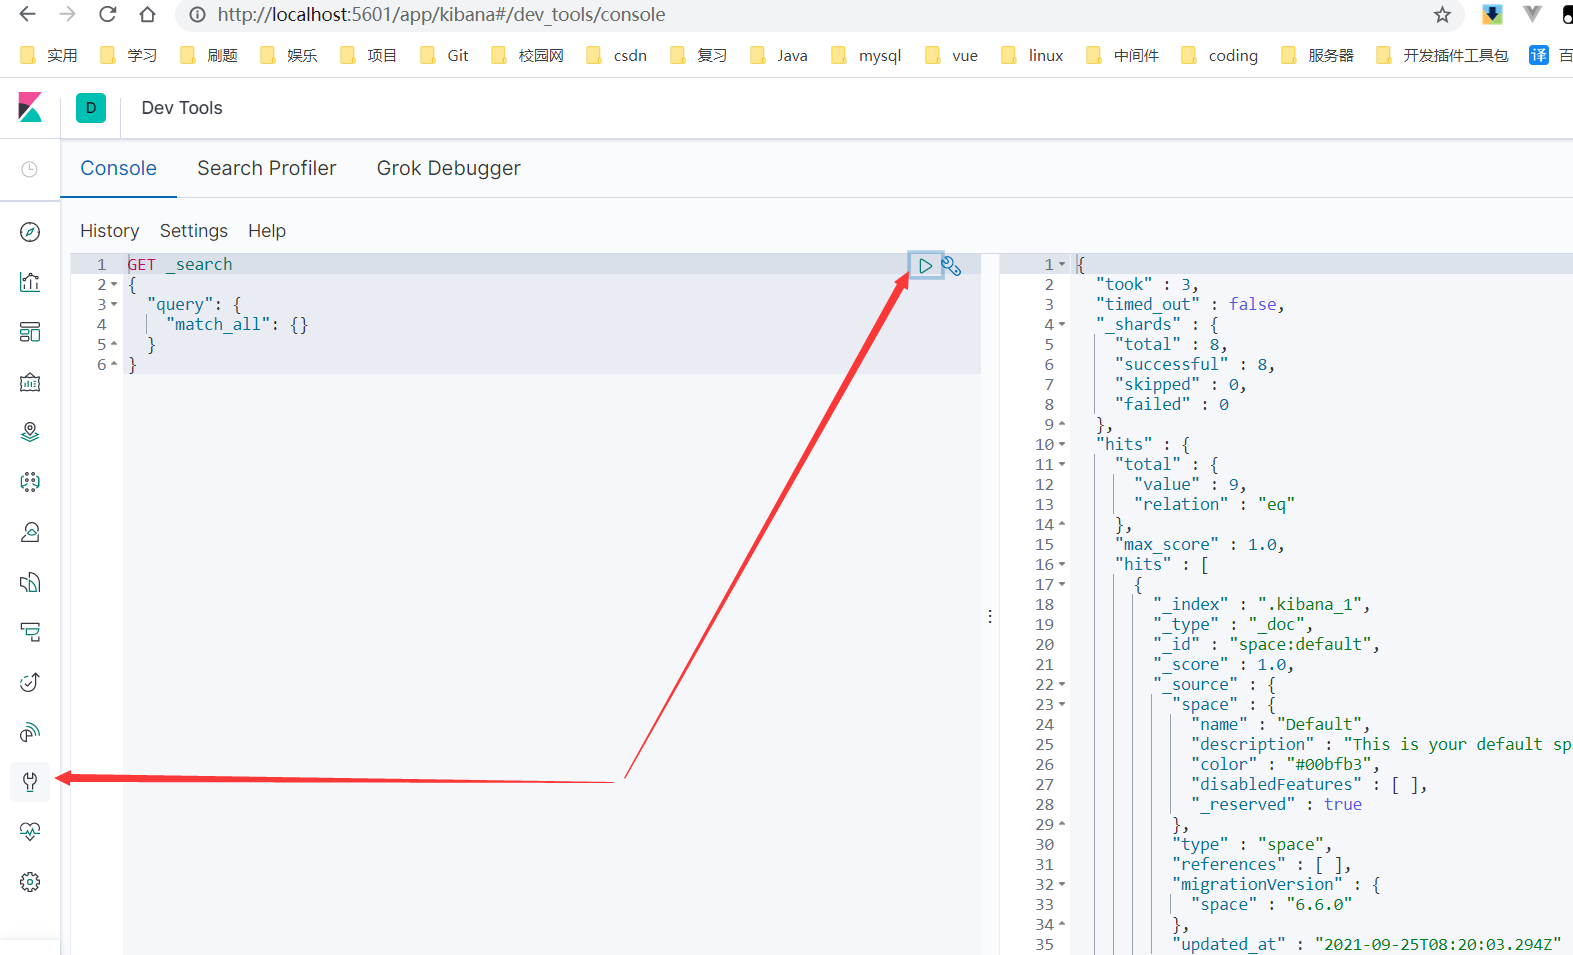Launch Maps from the side navigation
The width and height of the screenshot is (1573, 955).
point(30,432)
